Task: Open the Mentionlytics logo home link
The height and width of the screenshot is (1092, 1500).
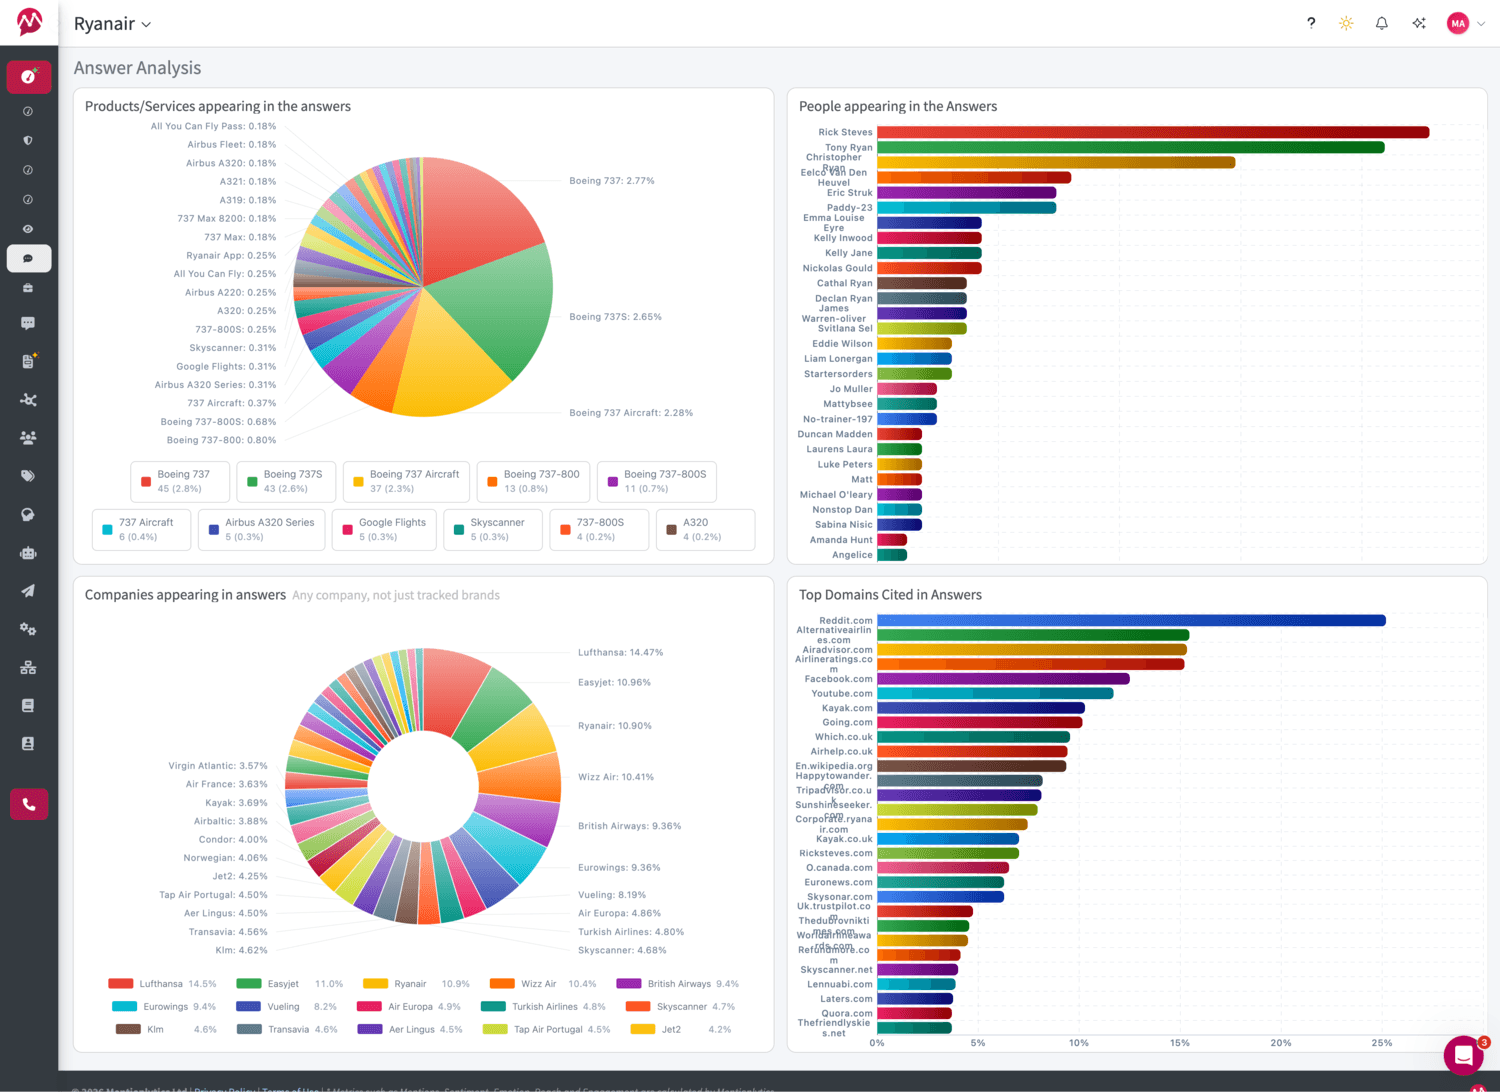Action: [29, 22]
